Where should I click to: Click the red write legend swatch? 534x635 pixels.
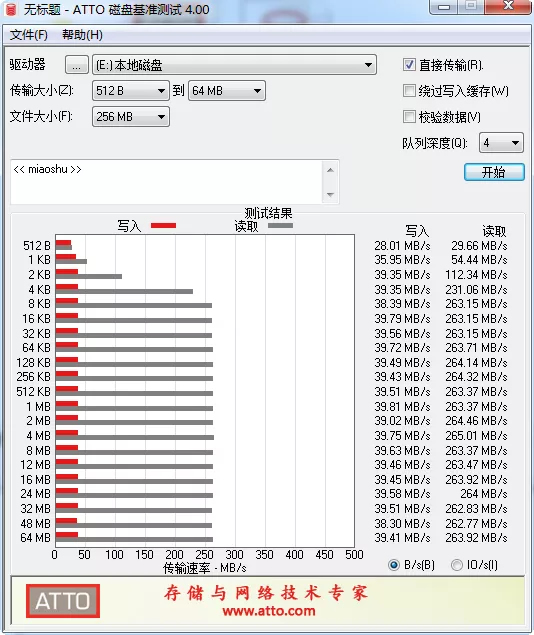coord(163,226)
